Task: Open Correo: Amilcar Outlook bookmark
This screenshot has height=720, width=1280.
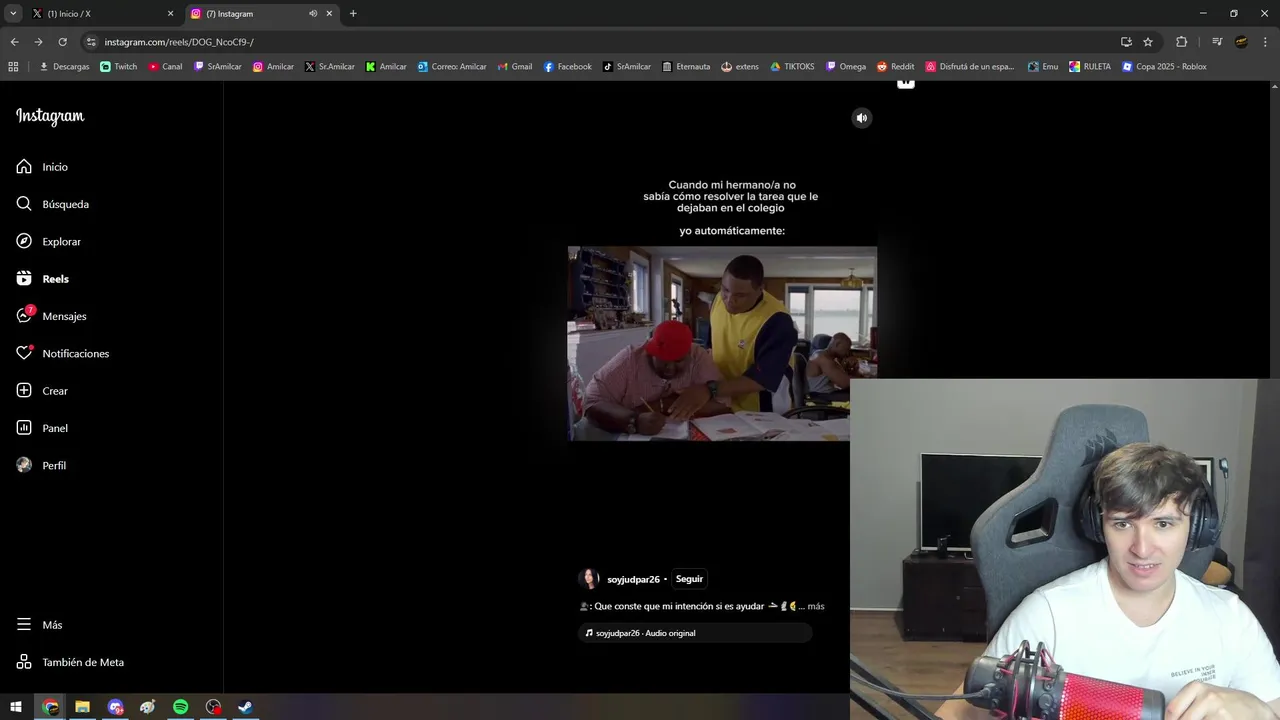Action: coord(452,67)
